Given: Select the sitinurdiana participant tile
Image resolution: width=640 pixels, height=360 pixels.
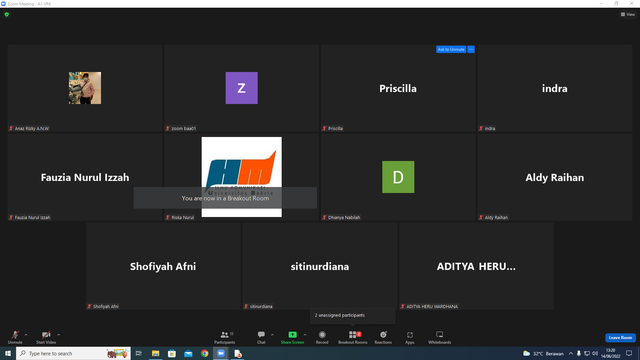Looking at the screenshot, I should 320,266.
